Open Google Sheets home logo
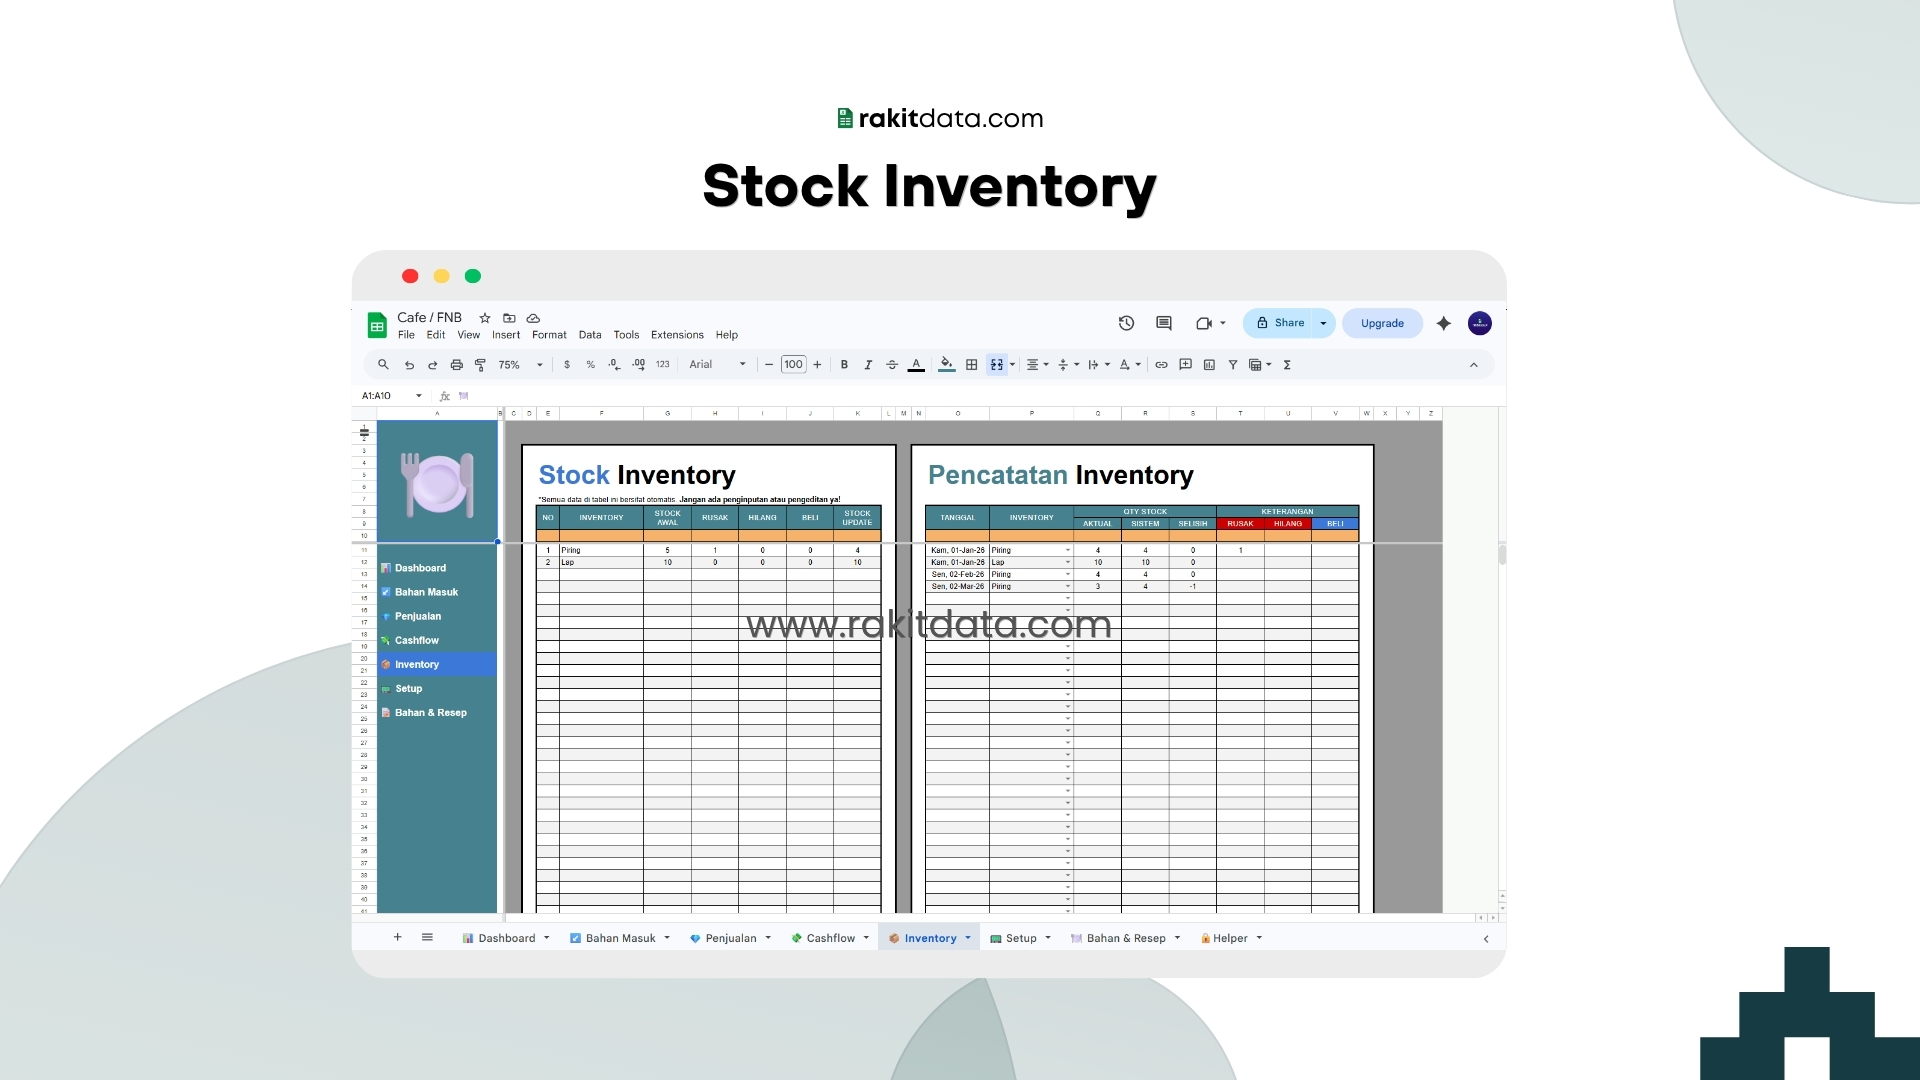1920x1080 pixels. (377, 325)
